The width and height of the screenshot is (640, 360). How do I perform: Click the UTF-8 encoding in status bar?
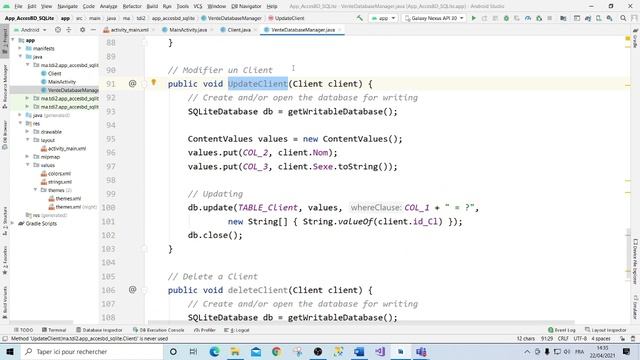point(580,339)
